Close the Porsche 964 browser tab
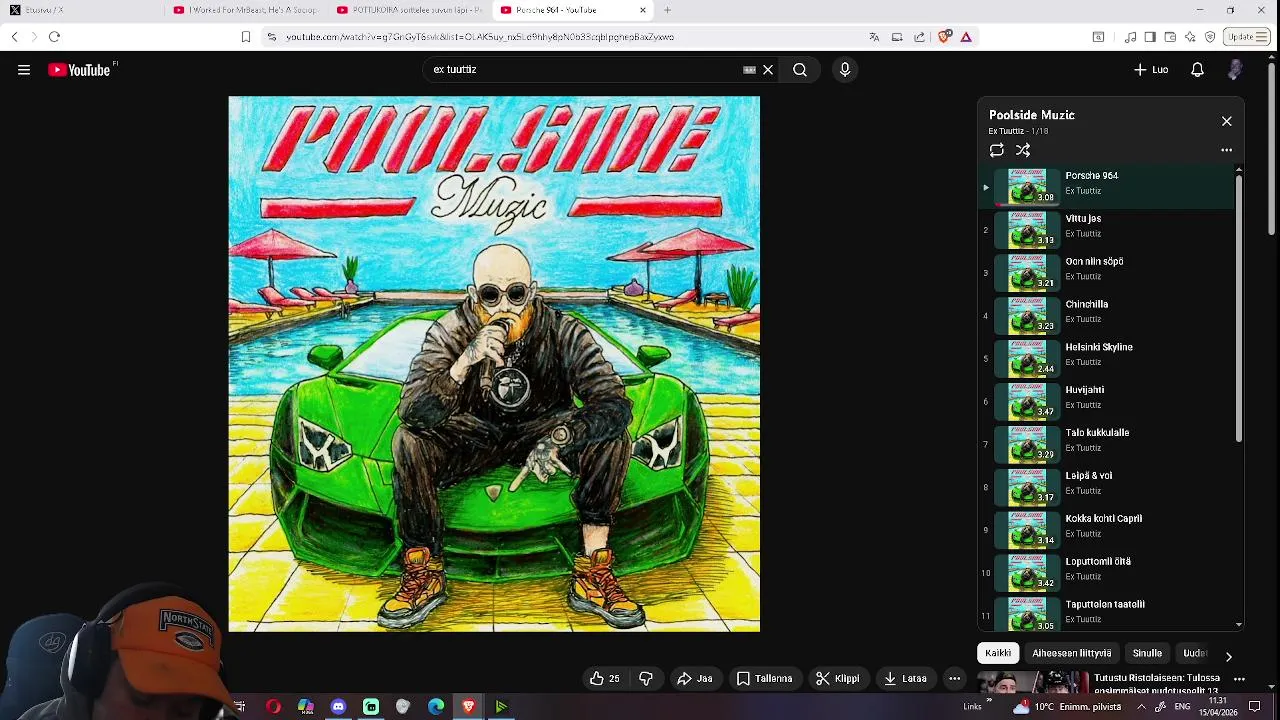 point(643,10)
